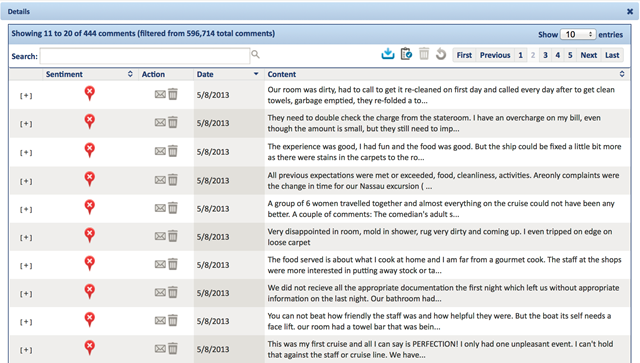
Task: Email the dirty room comment
Action: click(x=160, y=95)
